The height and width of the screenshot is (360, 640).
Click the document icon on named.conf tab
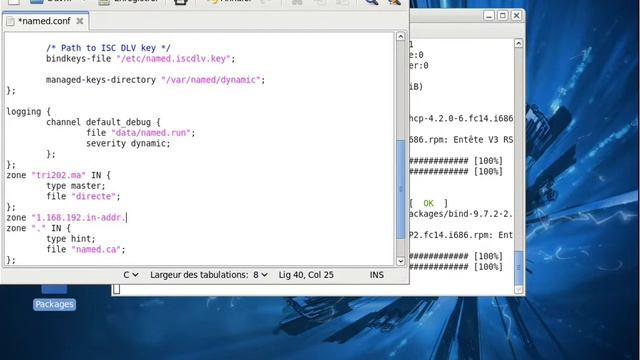(11, 21)
